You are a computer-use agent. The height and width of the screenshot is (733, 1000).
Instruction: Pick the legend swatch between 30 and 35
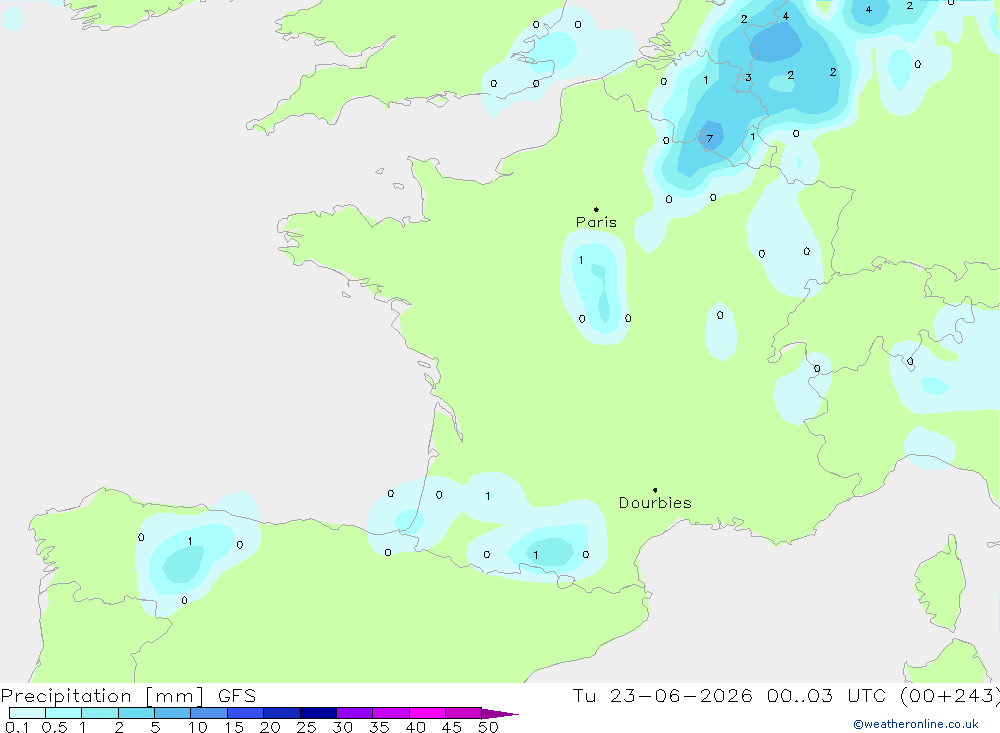(x=354, y=713)
